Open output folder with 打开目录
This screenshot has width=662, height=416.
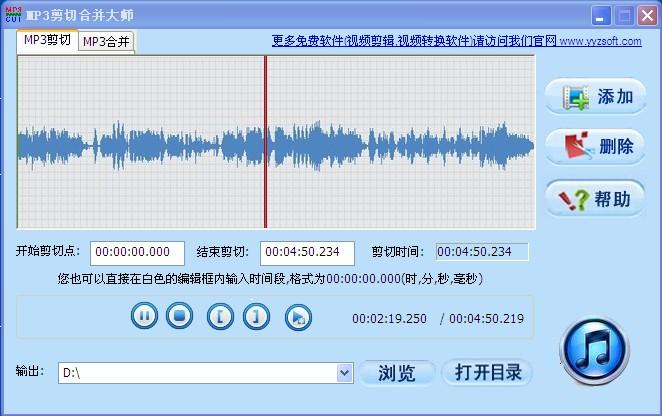[488, 372]
